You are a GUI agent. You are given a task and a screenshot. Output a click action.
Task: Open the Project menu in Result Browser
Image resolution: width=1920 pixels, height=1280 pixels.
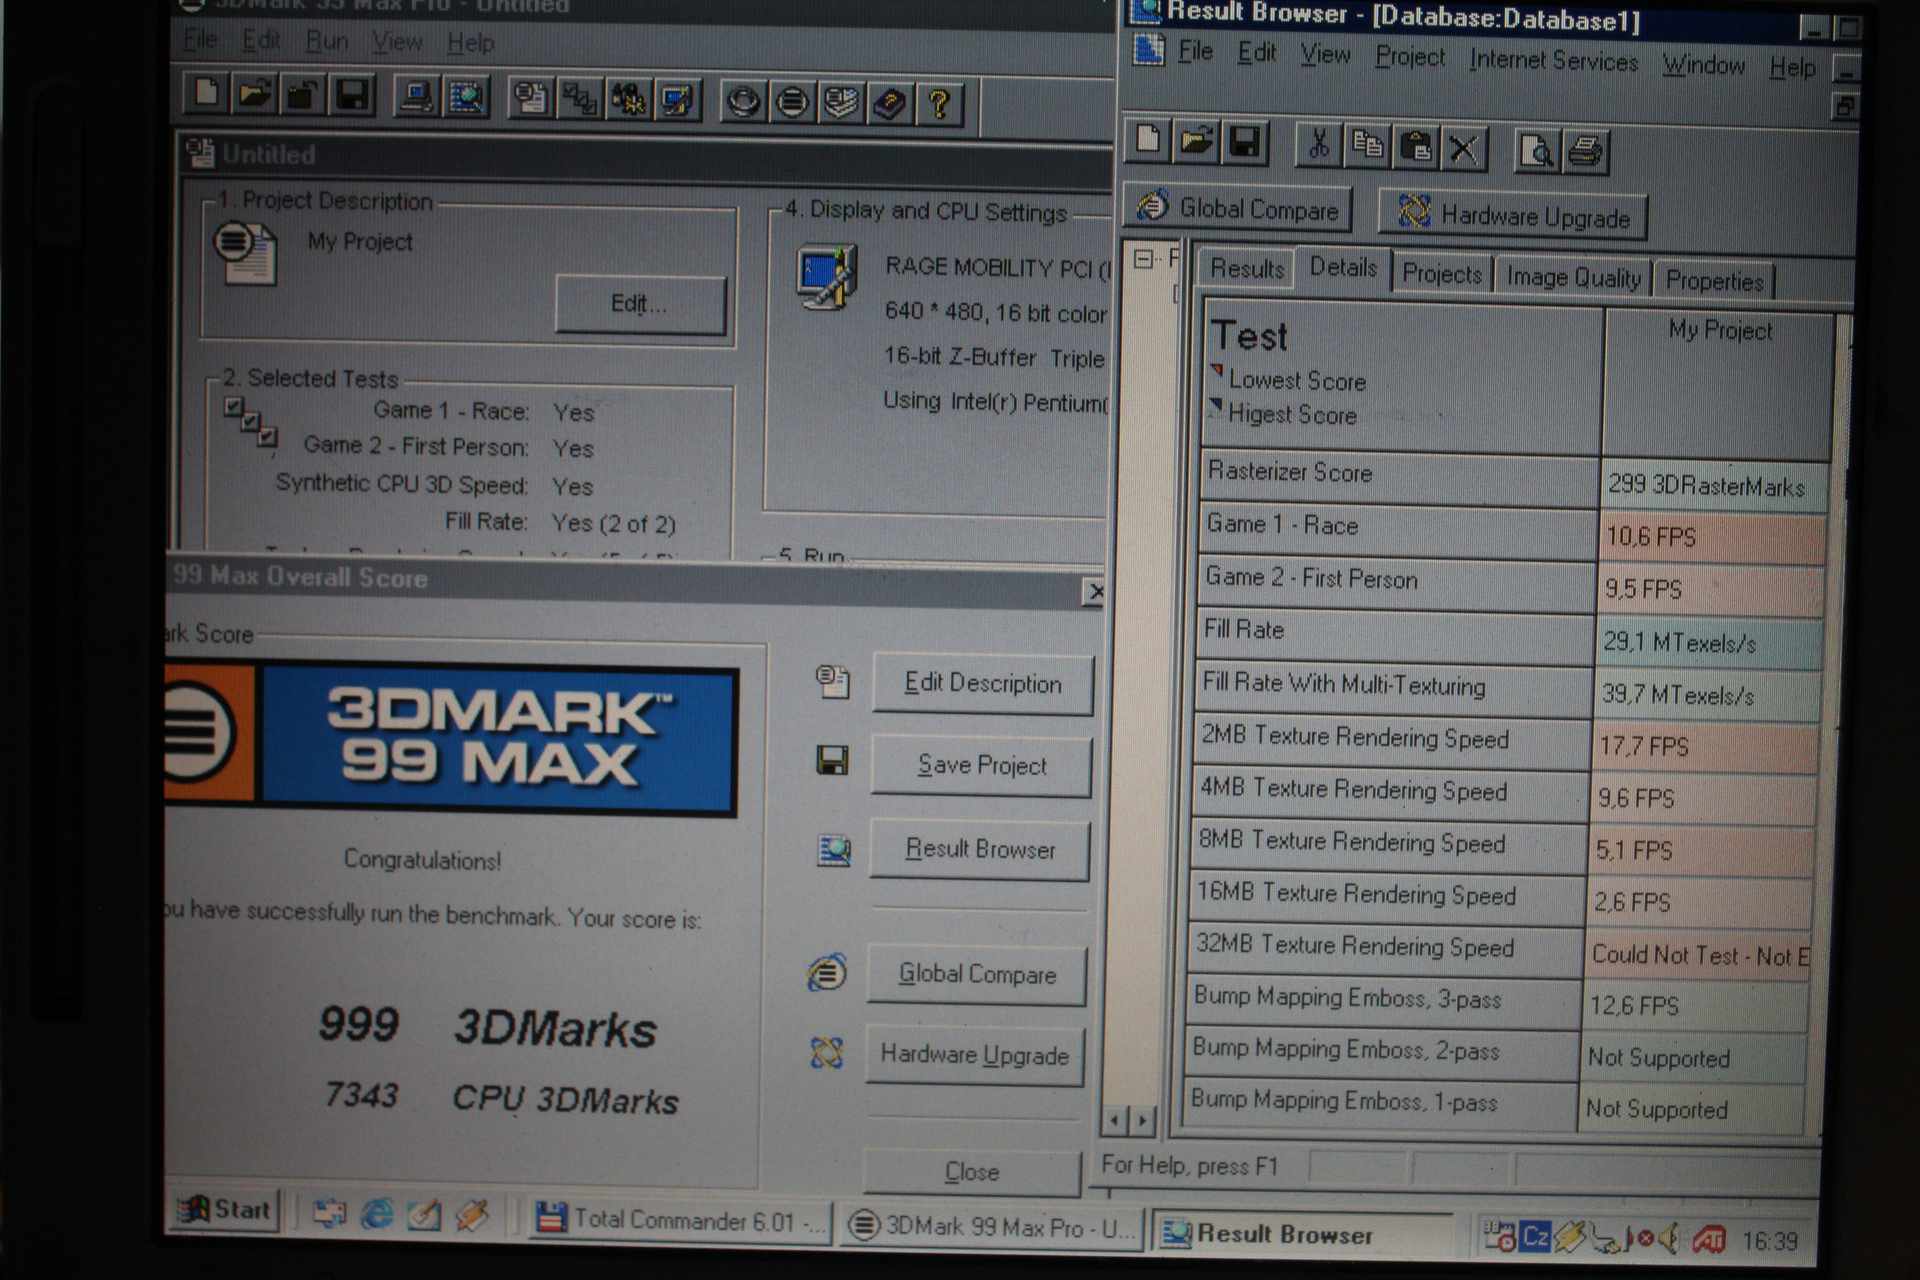click(1410, 57)
